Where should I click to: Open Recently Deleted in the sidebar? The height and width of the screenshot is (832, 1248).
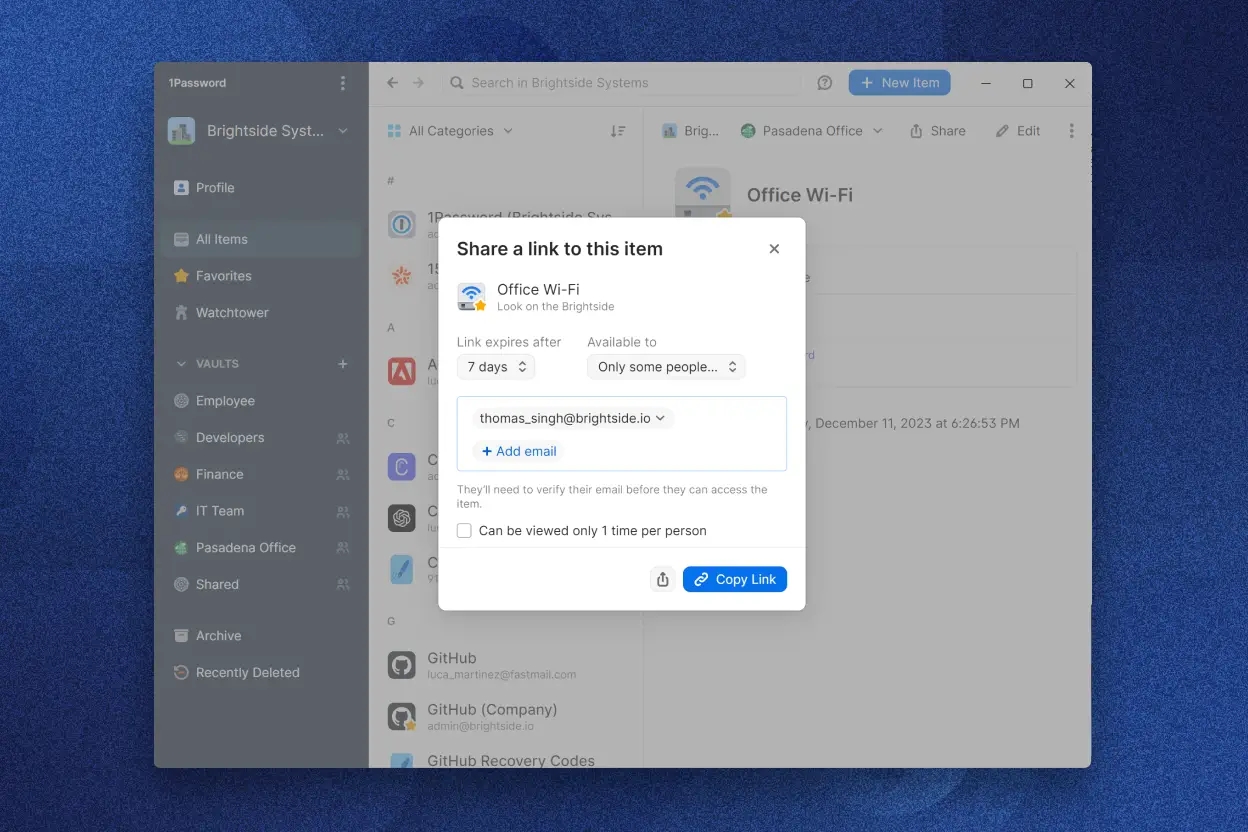pyautogui.click(x=262, y=673)
